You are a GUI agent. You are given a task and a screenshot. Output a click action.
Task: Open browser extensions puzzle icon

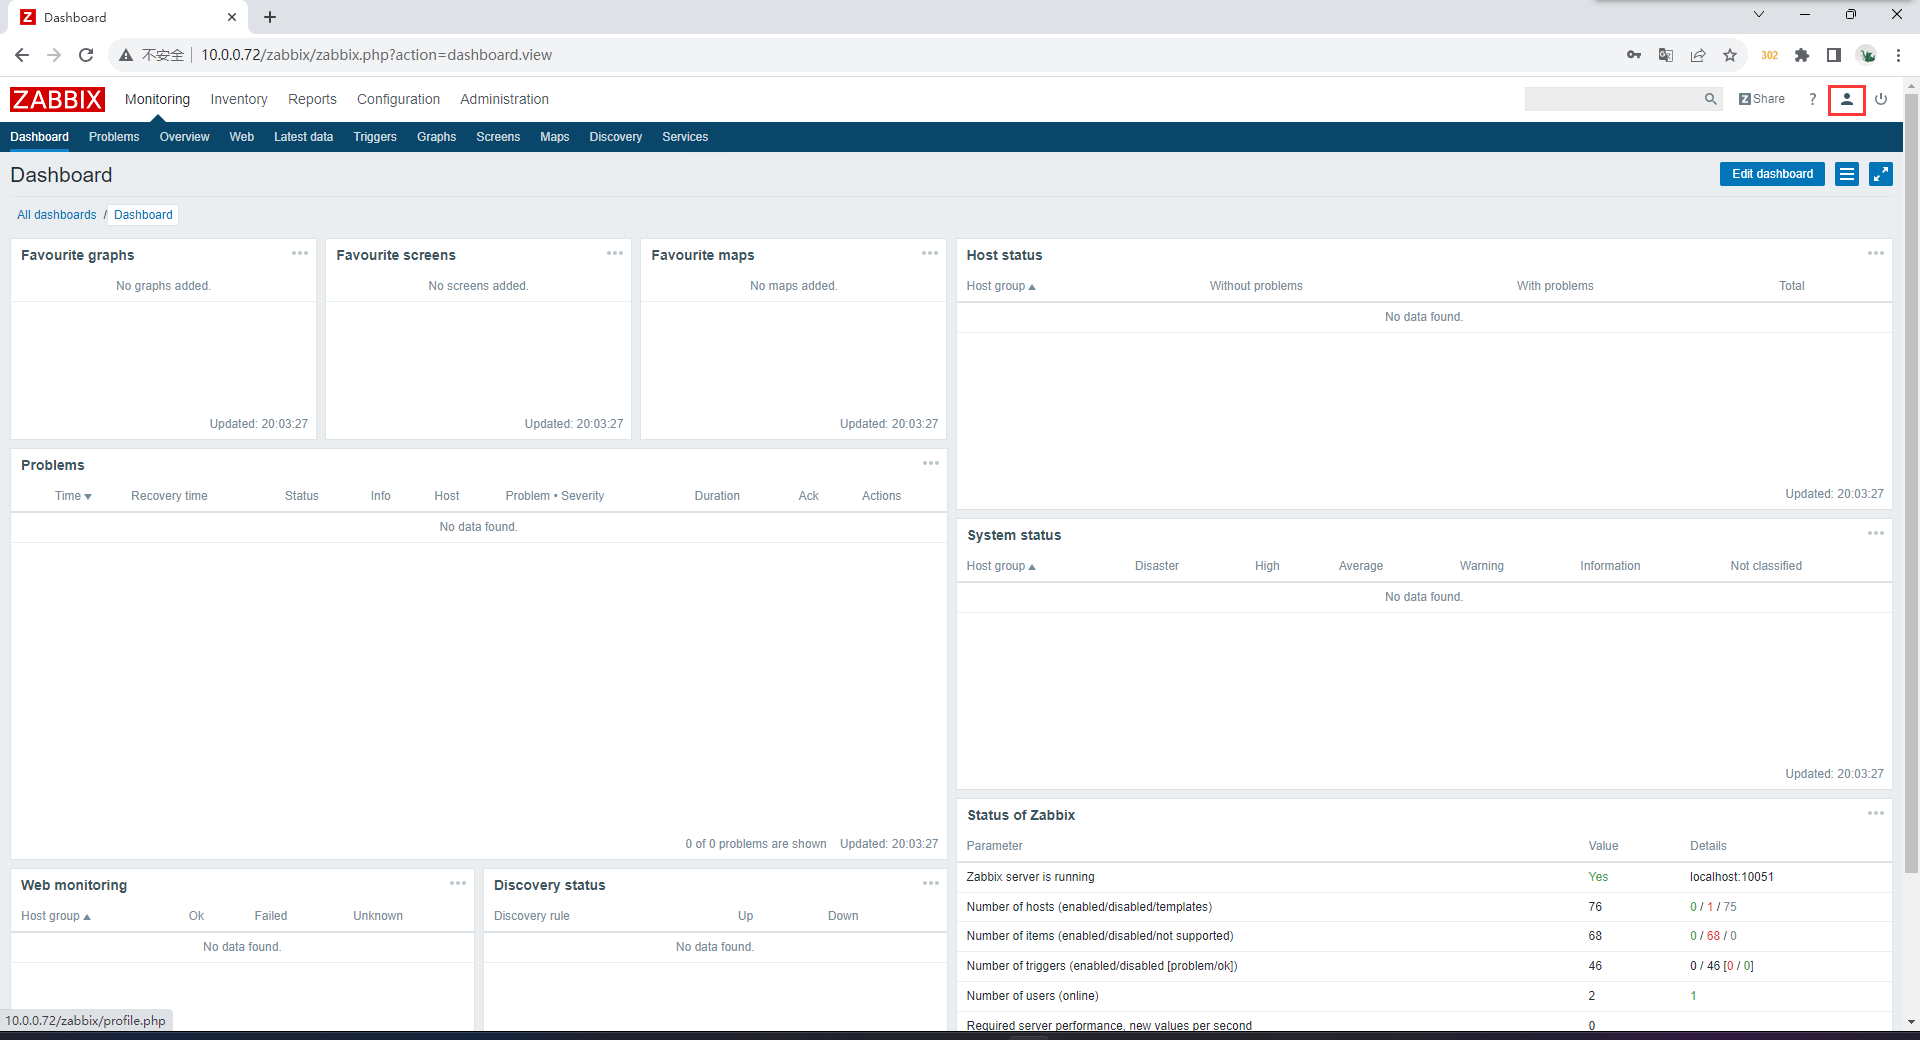point(1802,55)
